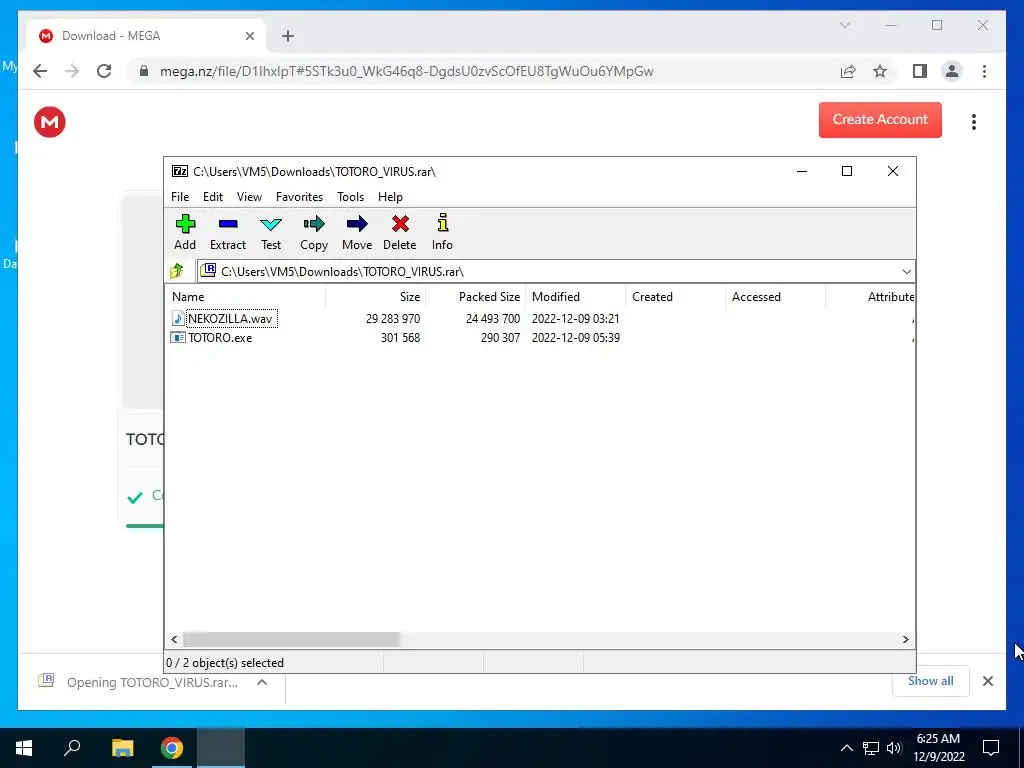Click the horizontal scrollbar thumb
Viewport: 1024px width, 768px height.
pos(291,639)
